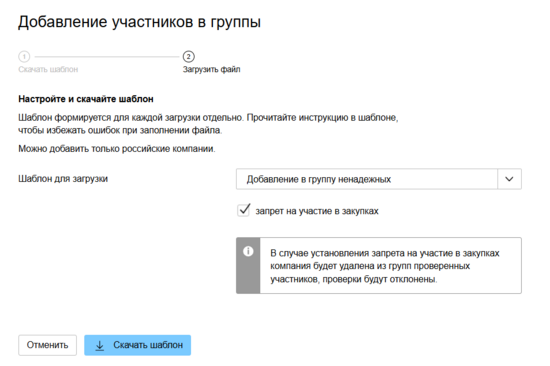Click the Настройте и скачайте шаблон subheading
The width and height of the screenshot is (550, 366).
tap(86, 99)
